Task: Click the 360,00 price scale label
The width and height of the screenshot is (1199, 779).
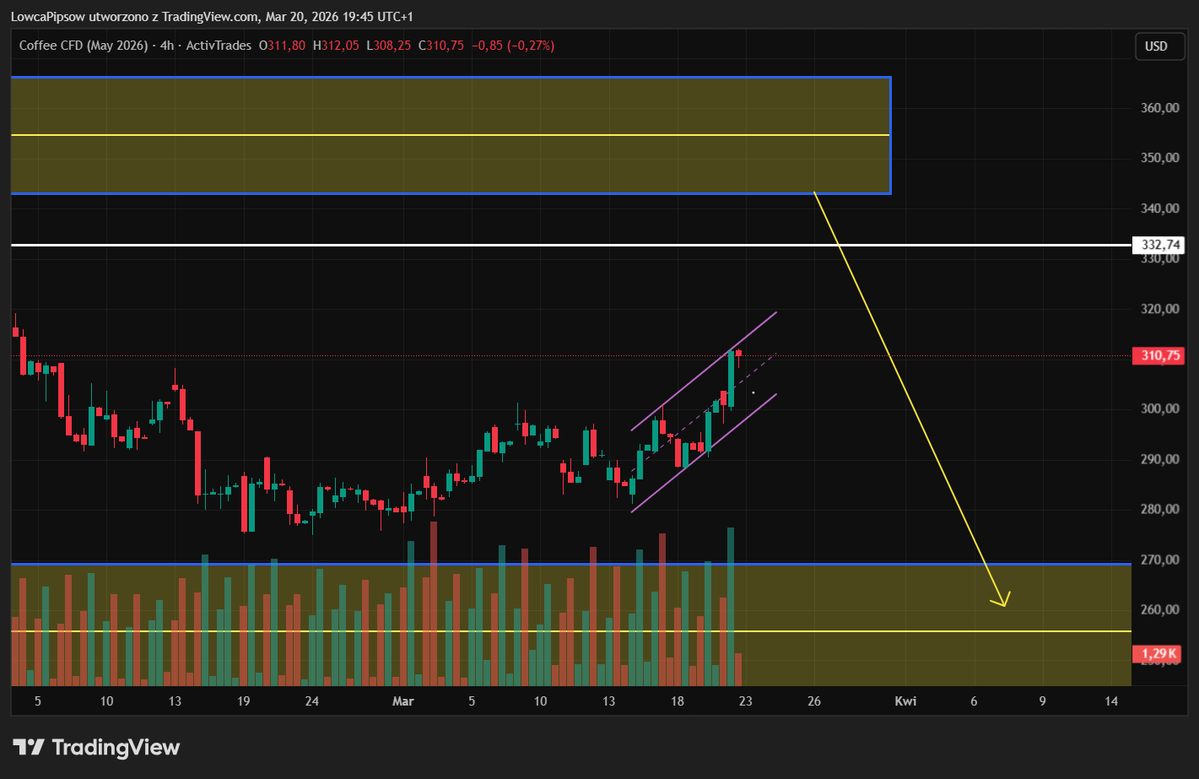Action: click(1160, 108)
